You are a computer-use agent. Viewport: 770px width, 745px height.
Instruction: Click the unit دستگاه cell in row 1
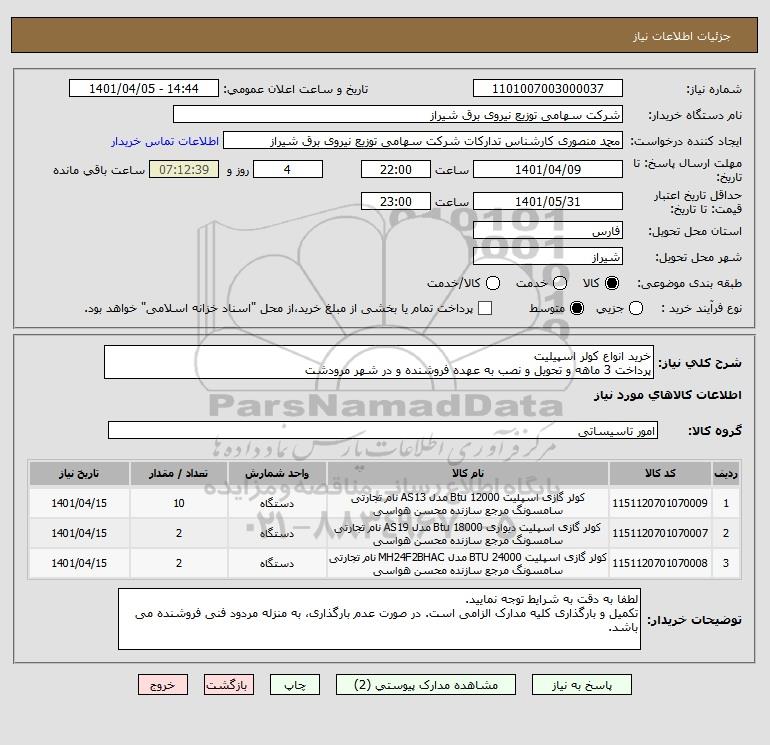click(x=277, y=503)
